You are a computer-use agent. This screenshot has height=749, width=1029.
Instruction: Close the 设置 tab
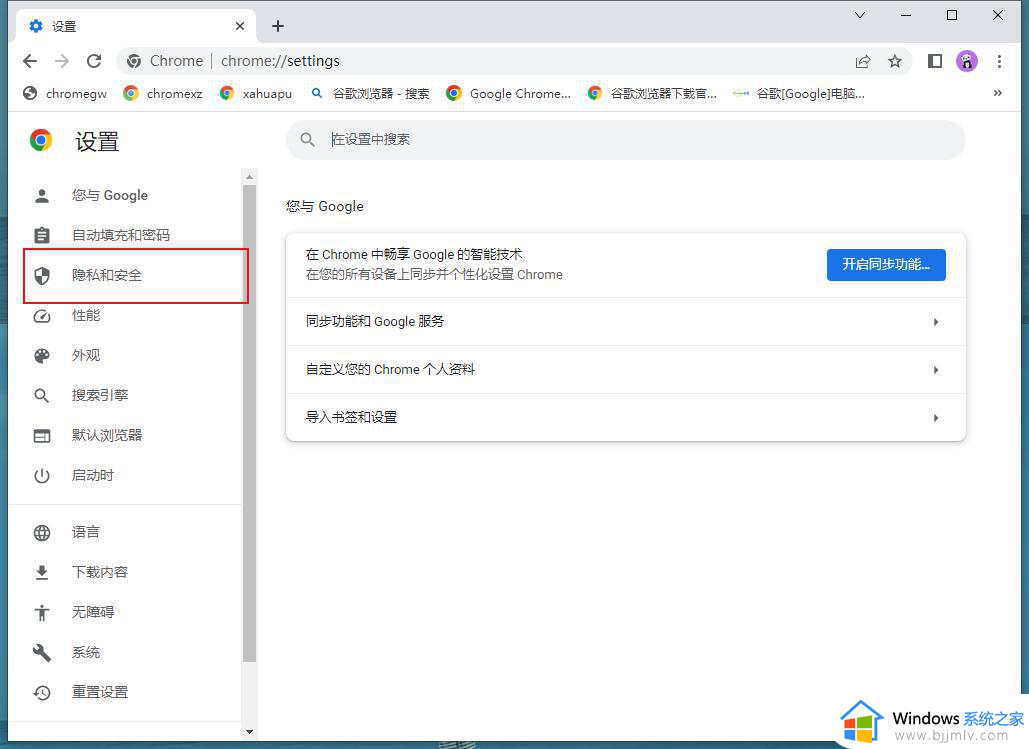240,26
